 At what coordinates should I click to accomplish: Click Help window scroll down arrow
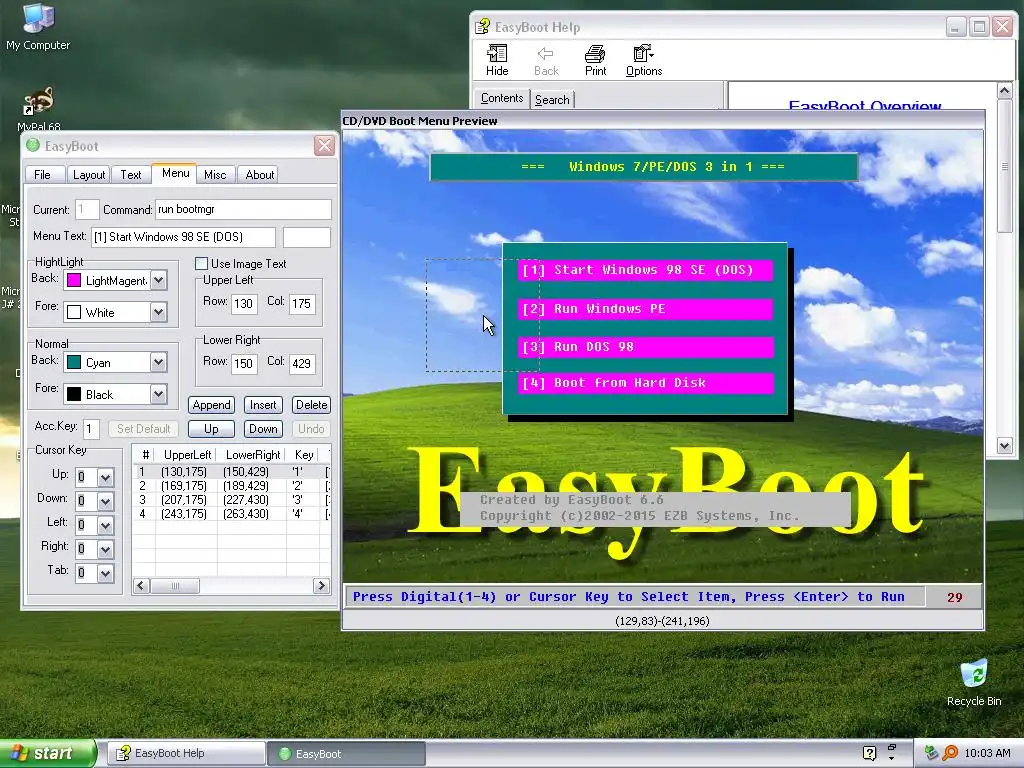coord(1004,446)
